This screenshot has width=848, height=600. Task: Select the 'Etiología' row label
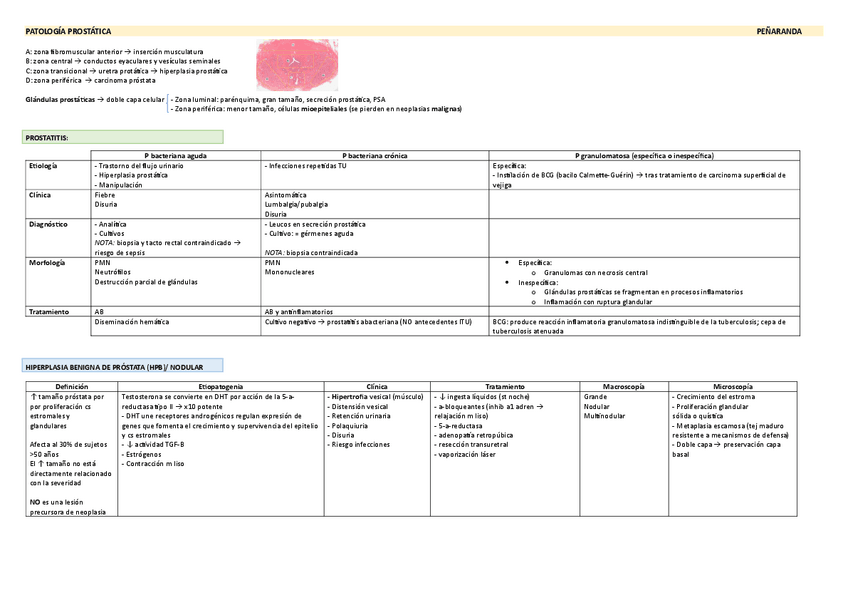43,166
